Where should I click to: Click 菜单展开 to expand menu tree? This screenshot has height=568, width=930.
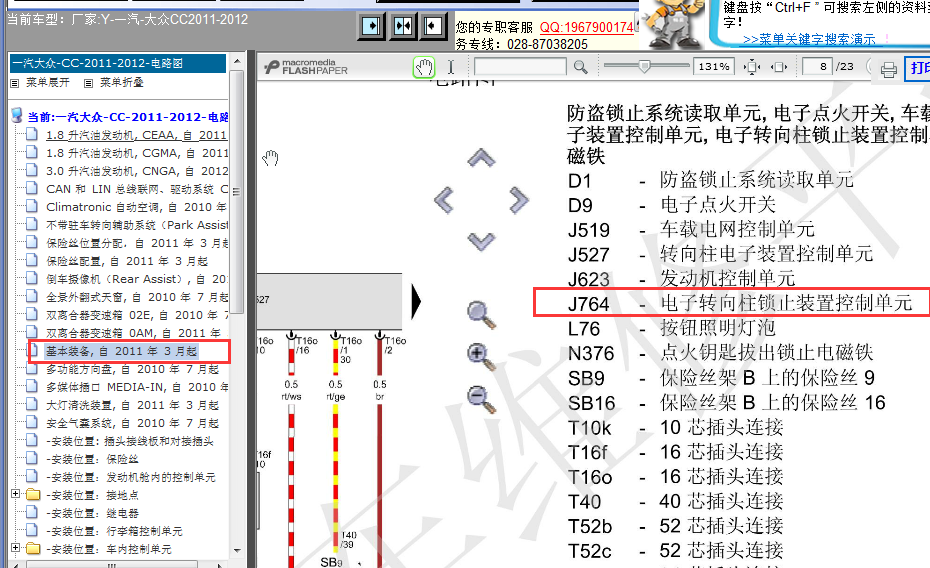(x=47, y=82)
